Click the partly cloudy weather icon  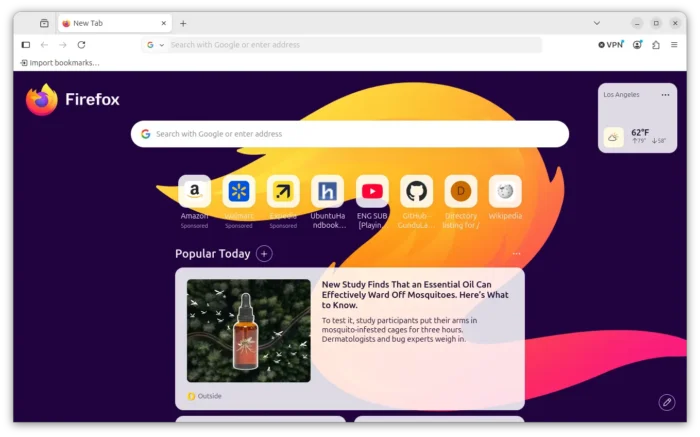[613, 137]
